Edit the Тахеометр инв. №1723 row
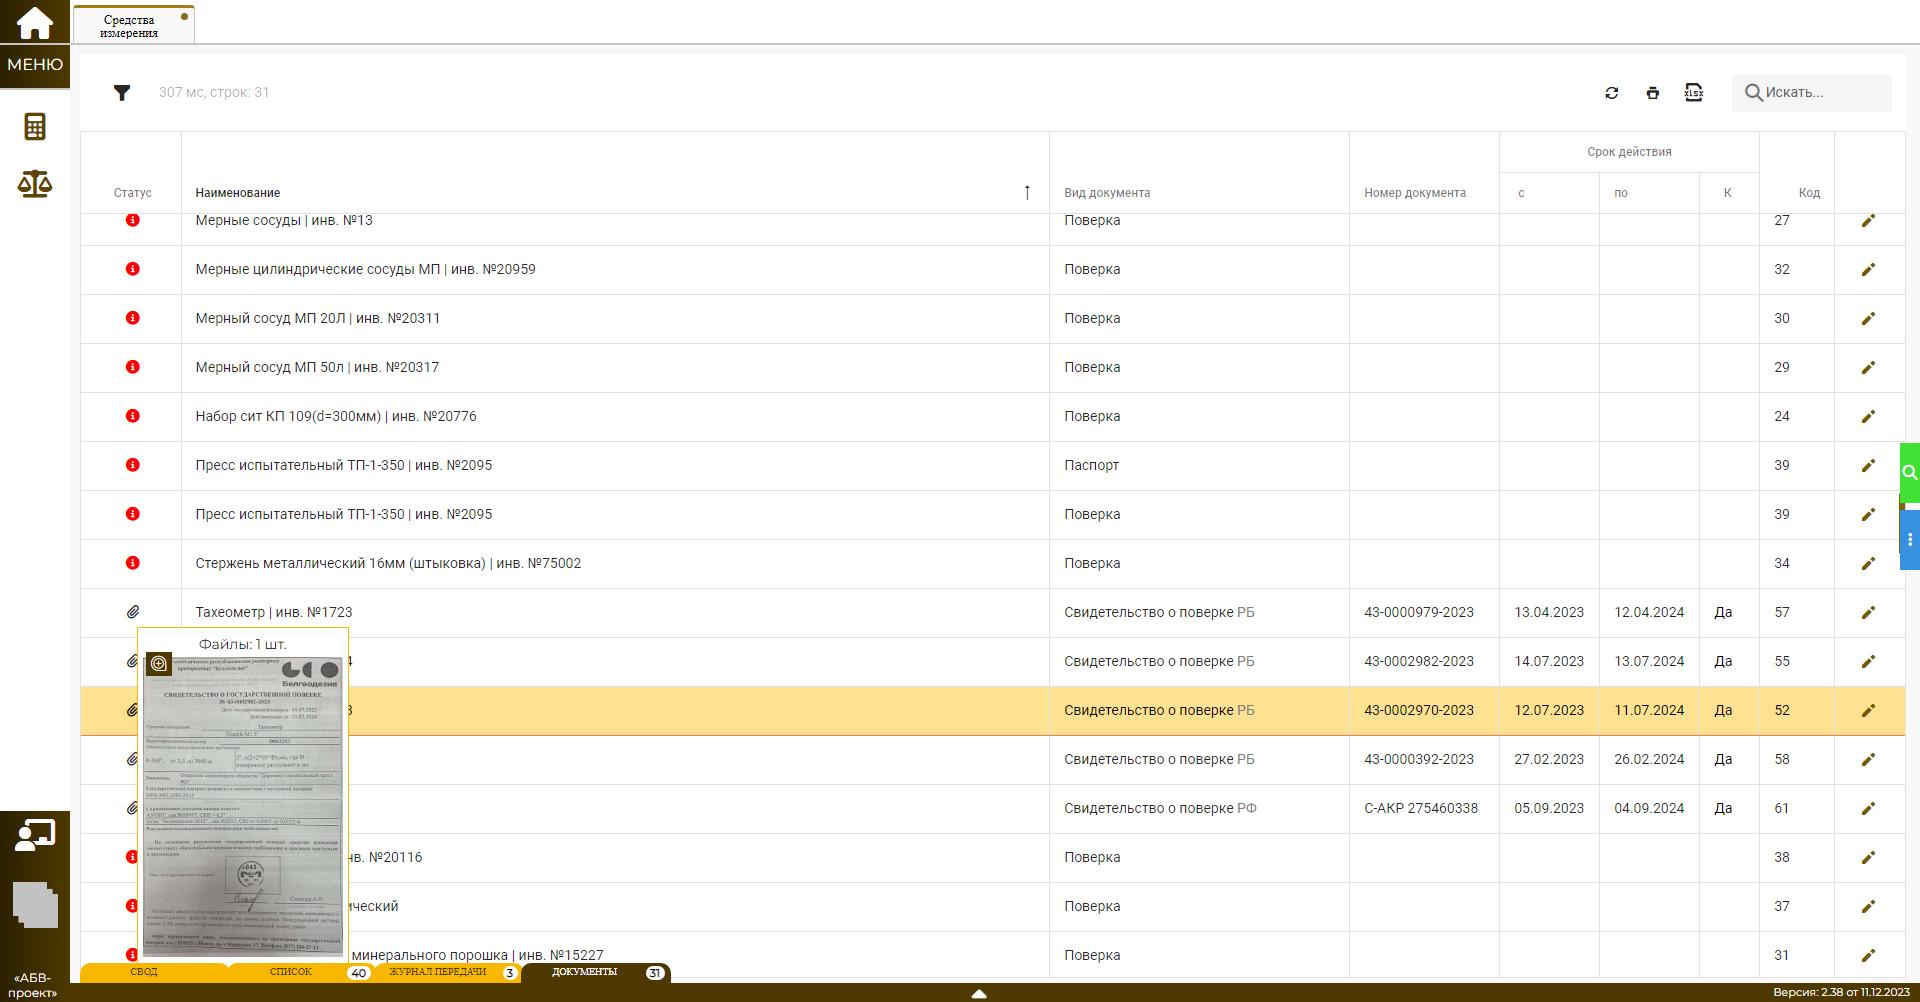This screenshot has height=1002, width=1920. point(1867,612)
